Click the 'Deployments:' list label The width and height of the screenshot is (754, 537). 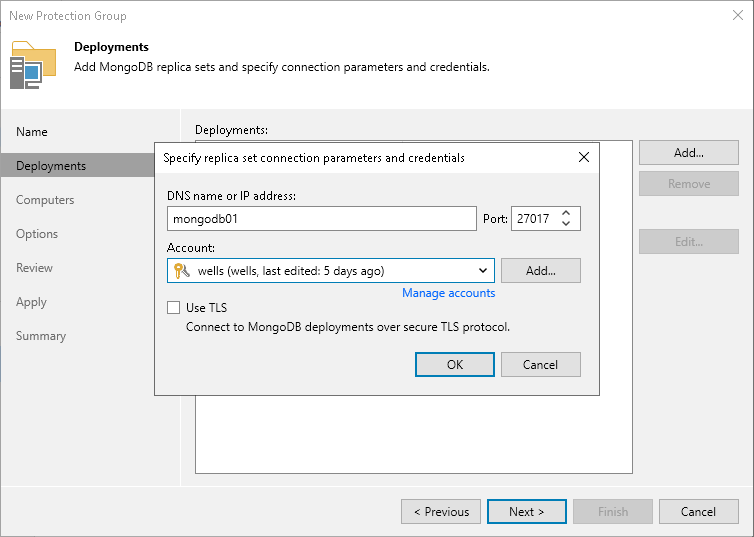231,130
